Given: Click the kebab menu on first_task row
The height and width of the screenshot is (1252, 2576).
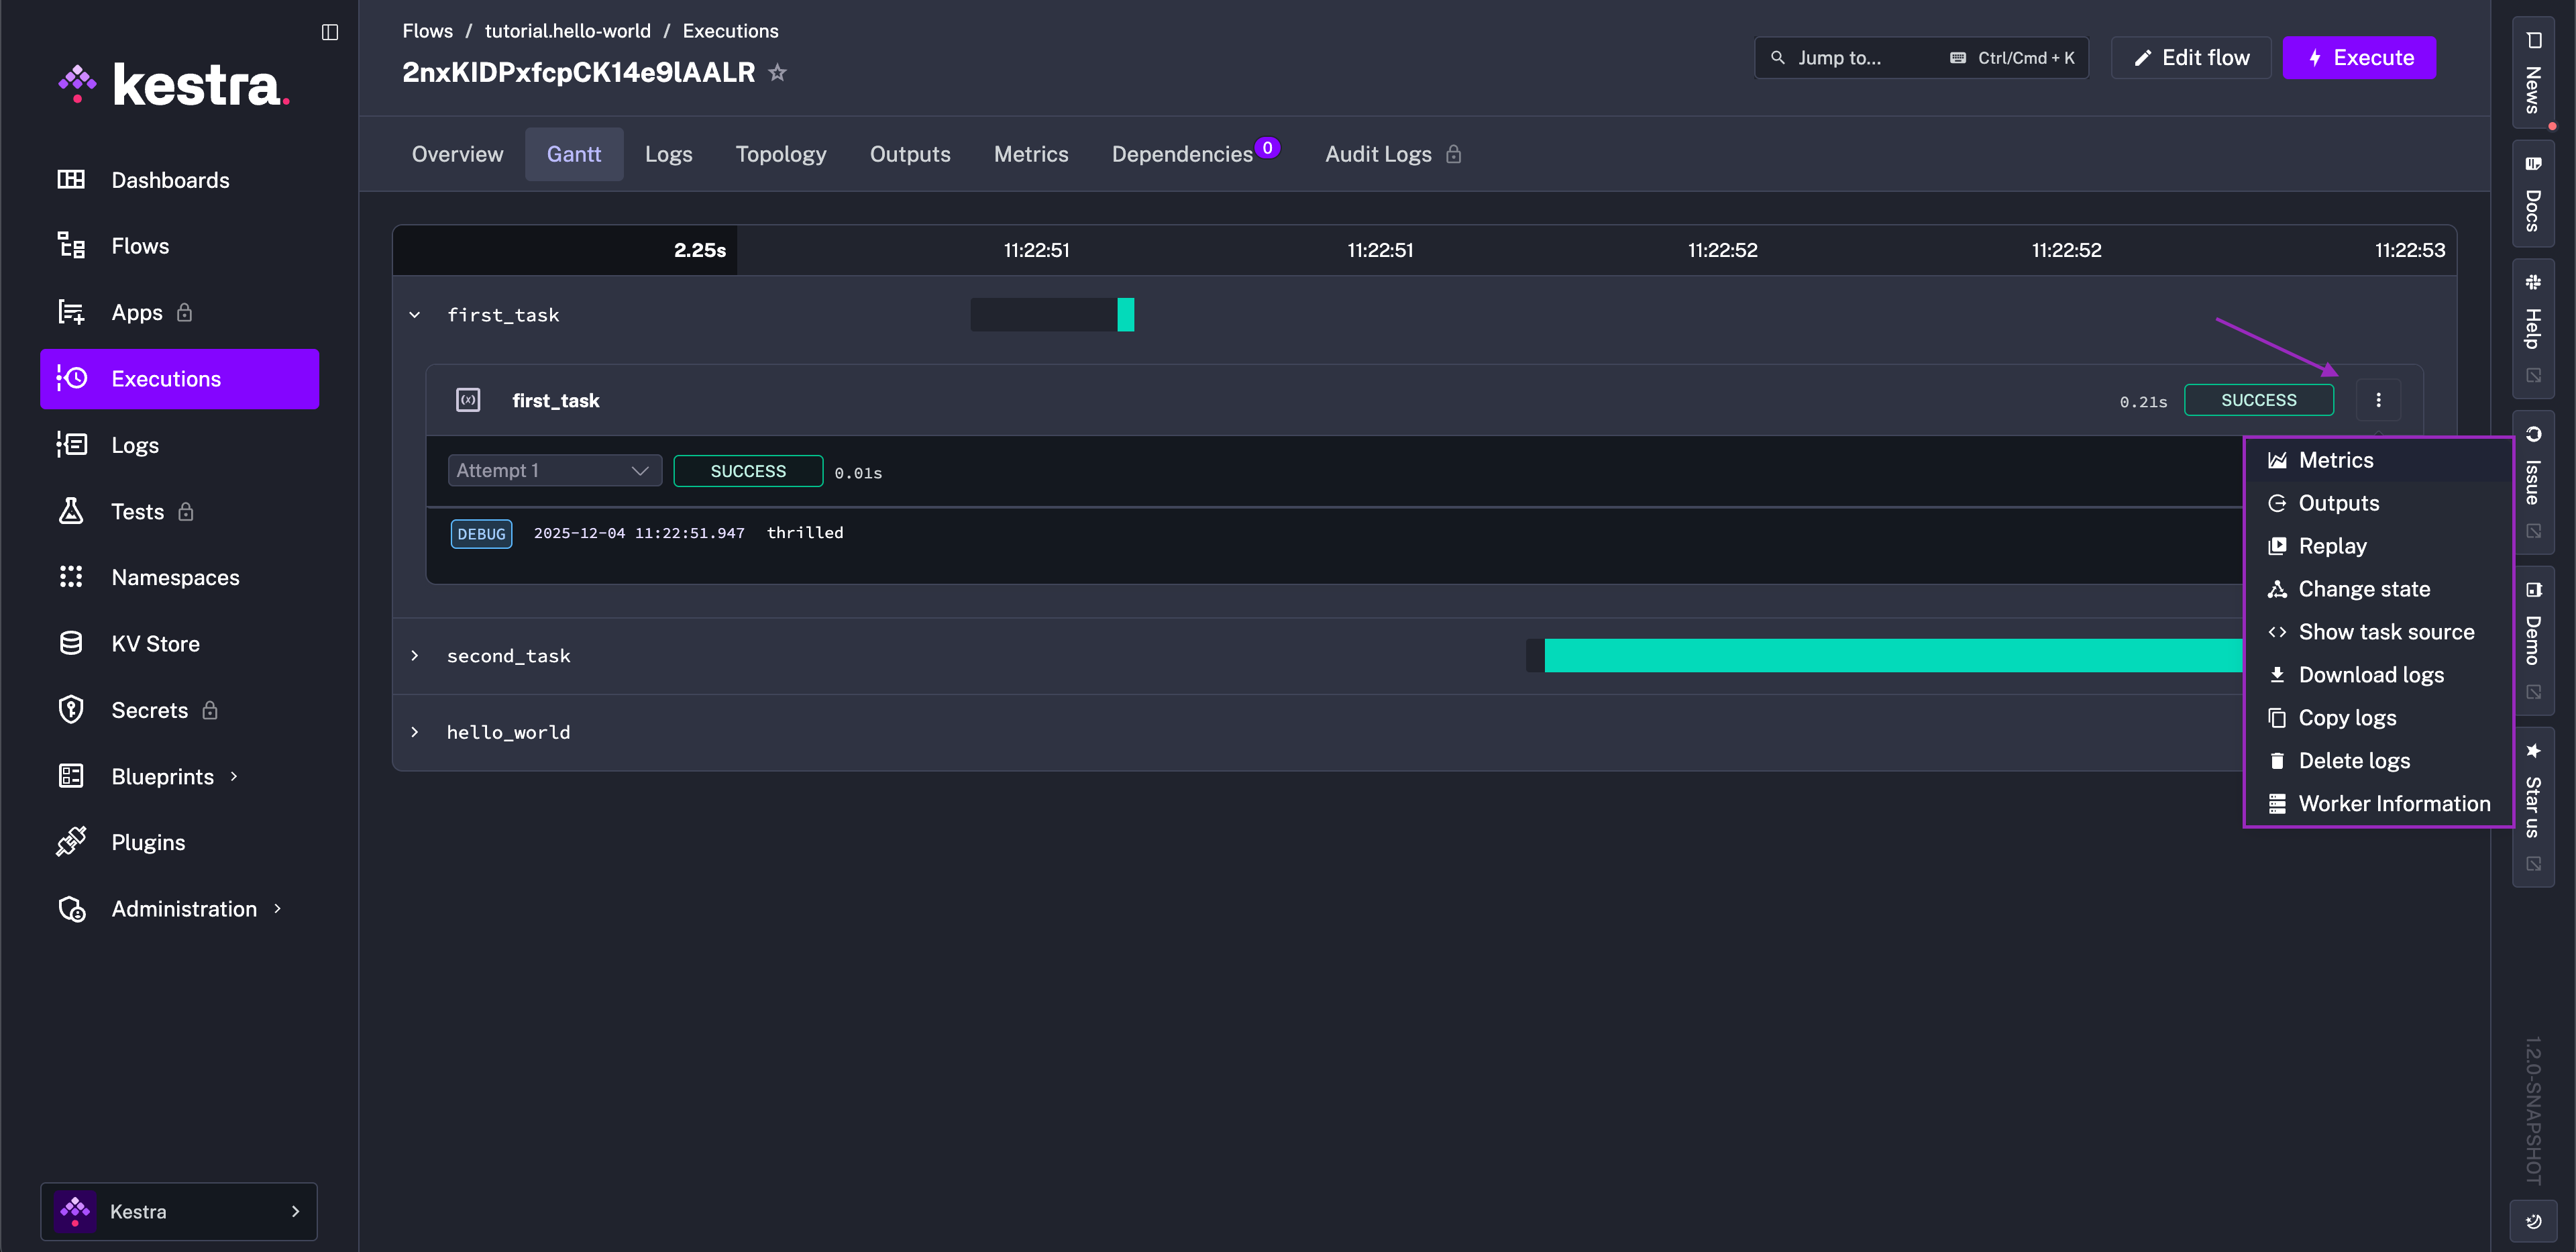Looking at the screenshot, I should (2379, 399).
